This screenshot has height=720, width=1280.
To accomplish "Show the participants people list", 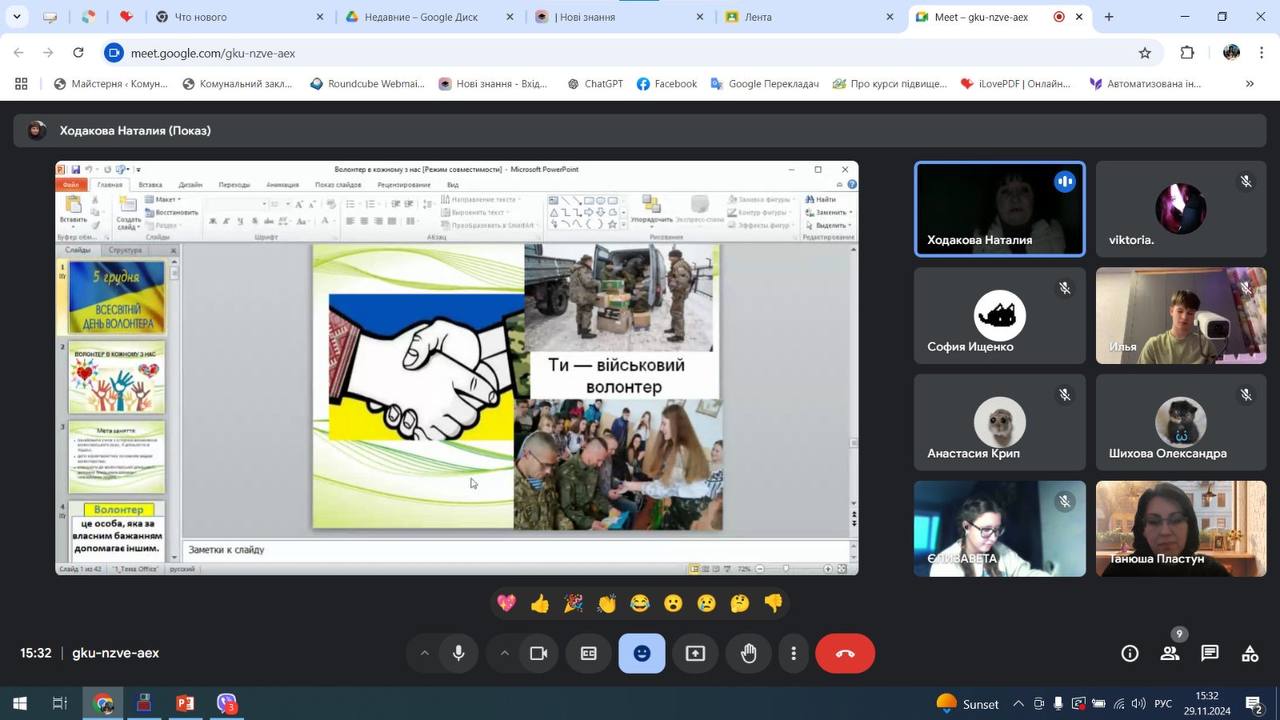I will pos(1170,653).
